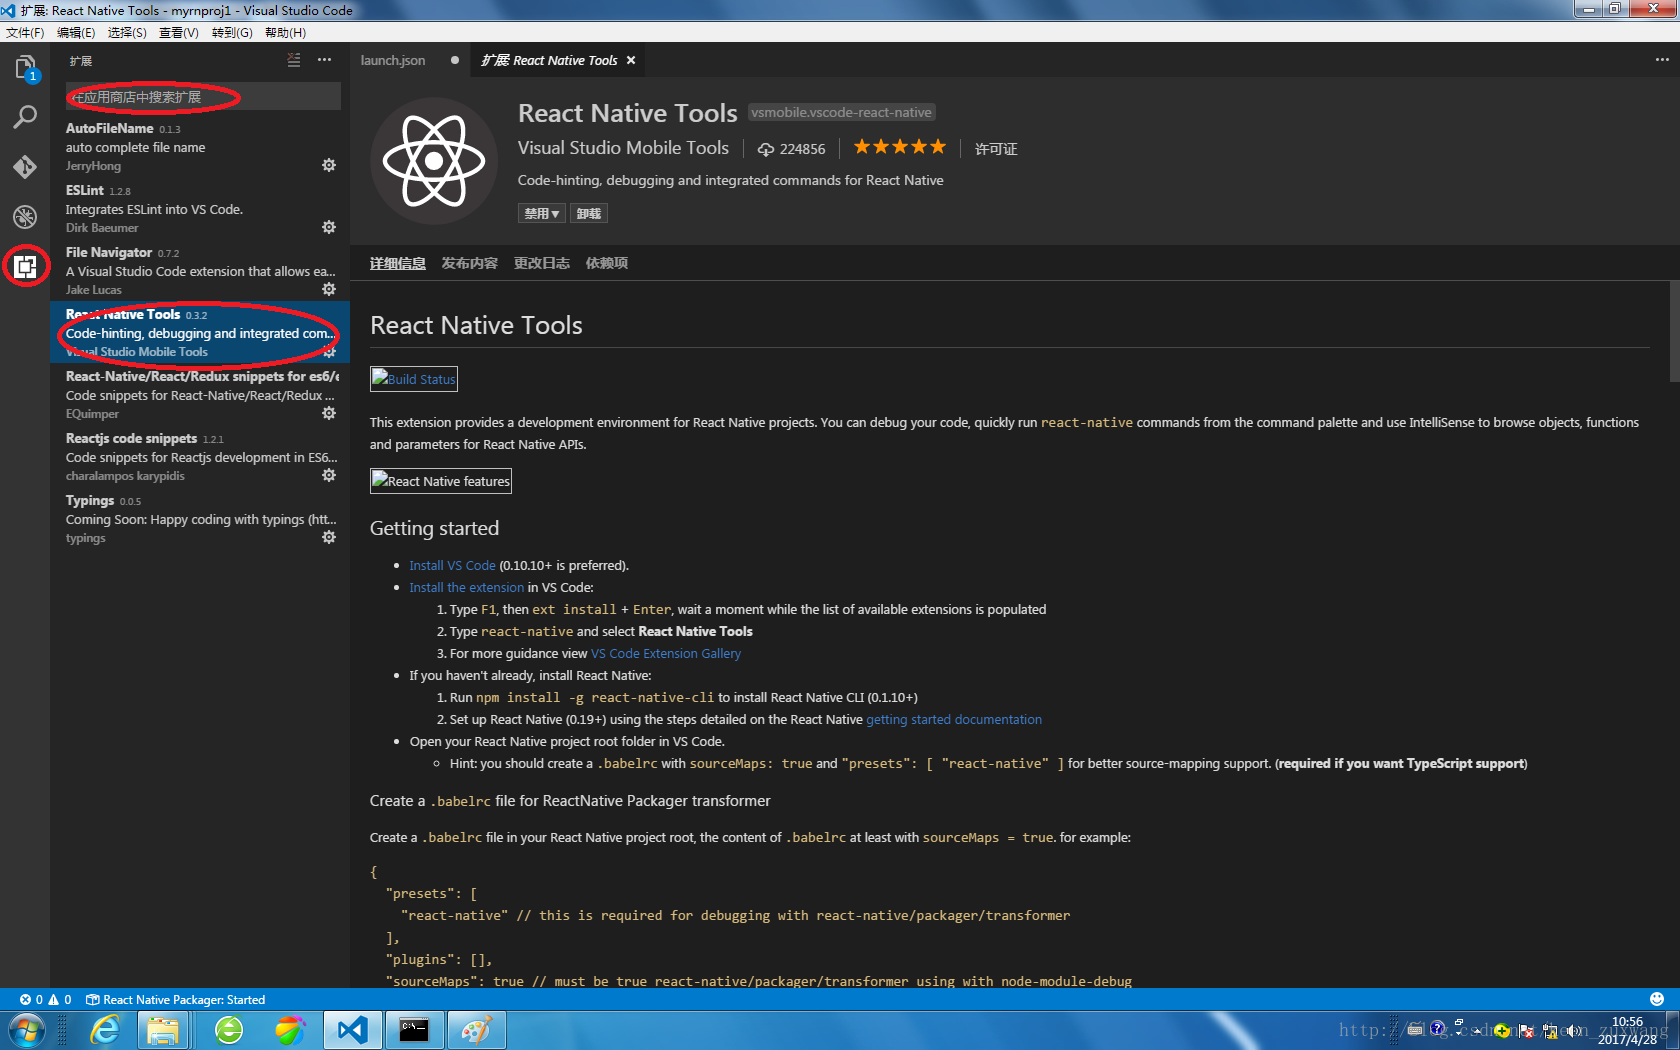Open the Search view in activity bar
1680x1050 pixels.
point(25,117)
